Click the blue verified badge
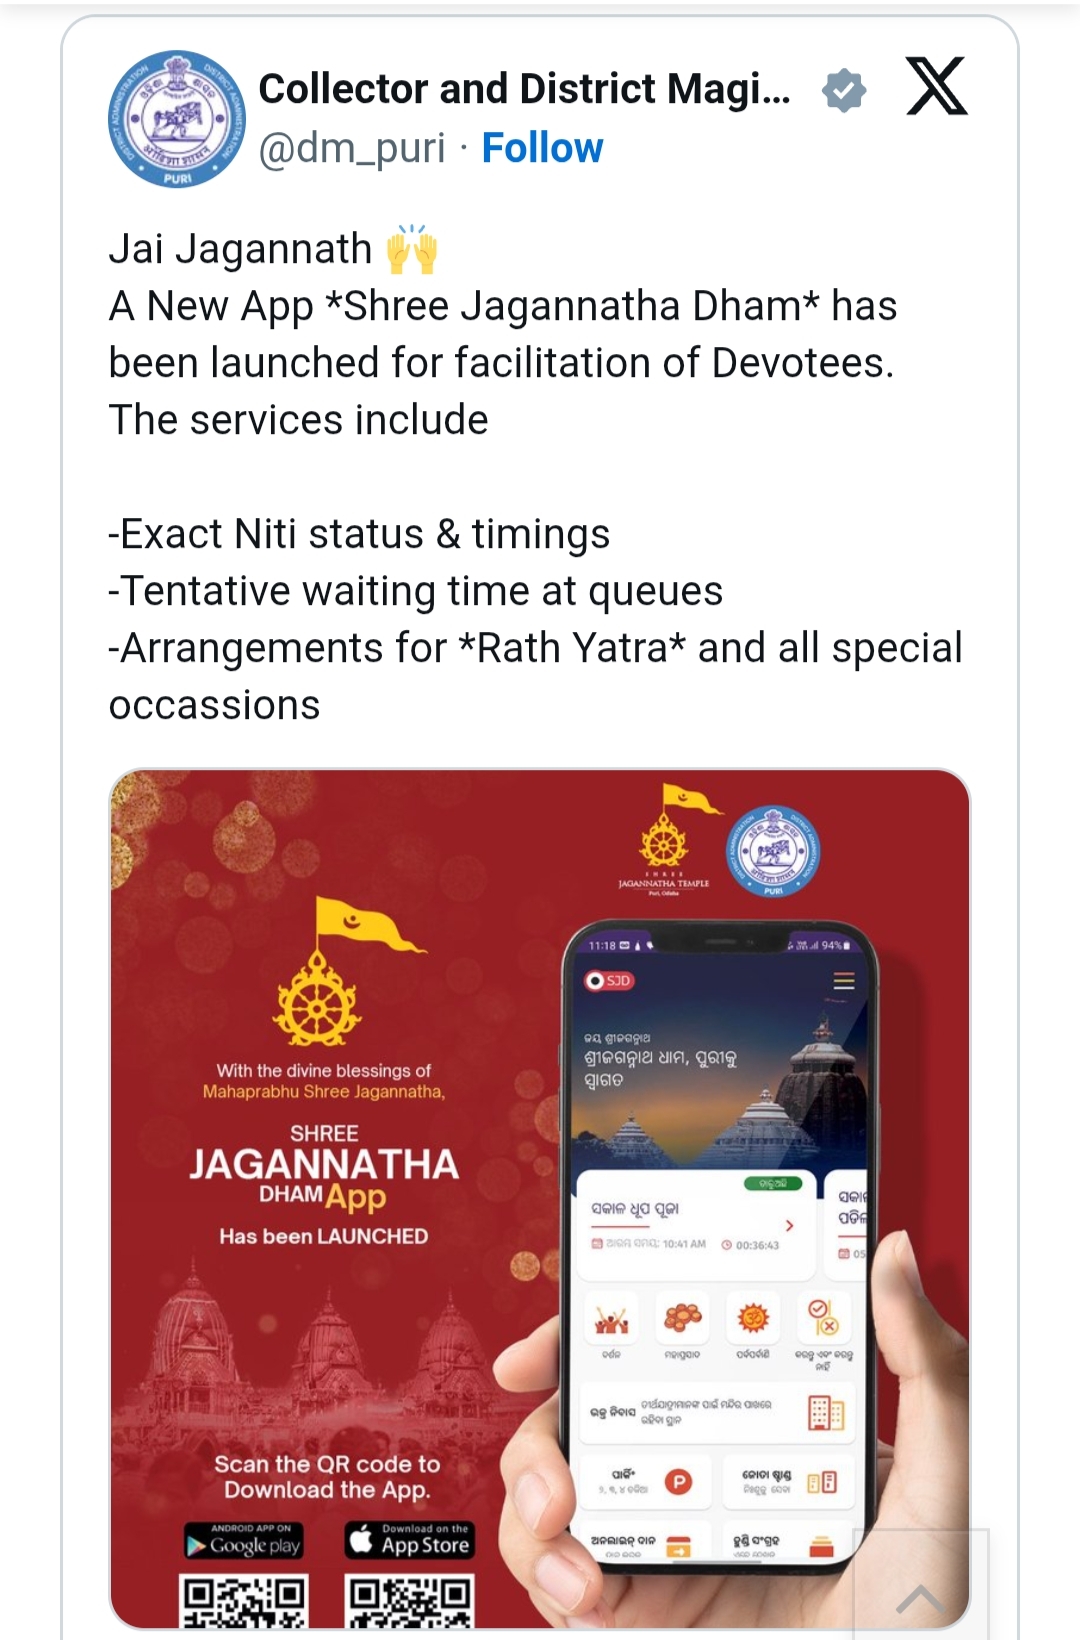 844,91
